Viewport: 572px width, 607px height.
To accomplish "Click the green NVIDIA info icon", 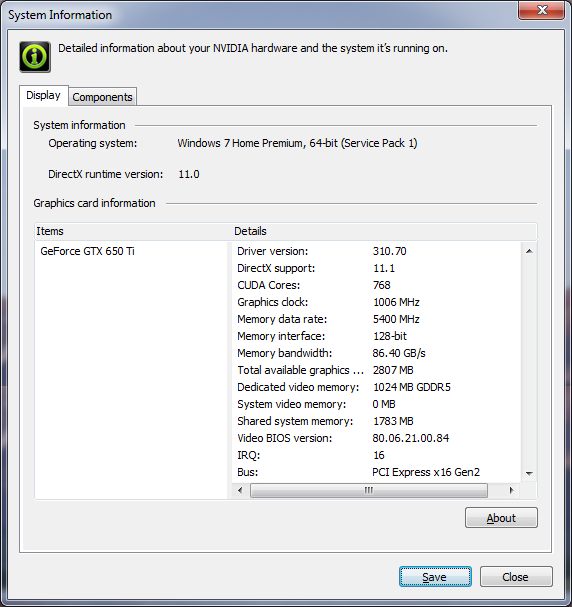I will coord(35,57).
